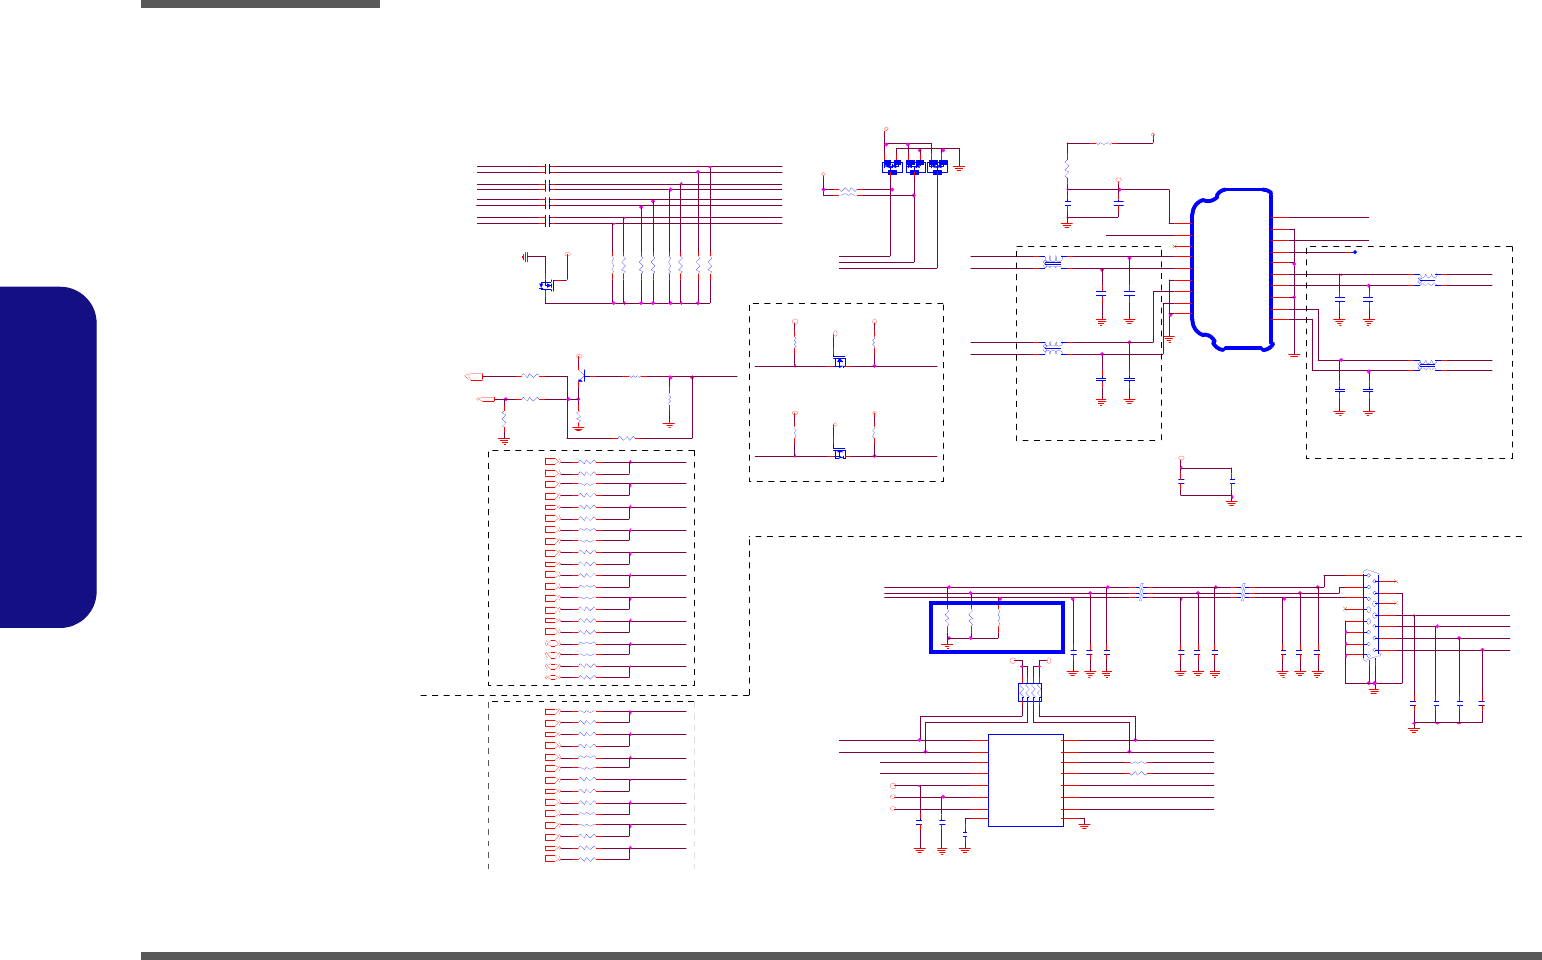Click the leftmost dual-diode package at top
The width and height of the screenshot is (1542, 960).
892,167
